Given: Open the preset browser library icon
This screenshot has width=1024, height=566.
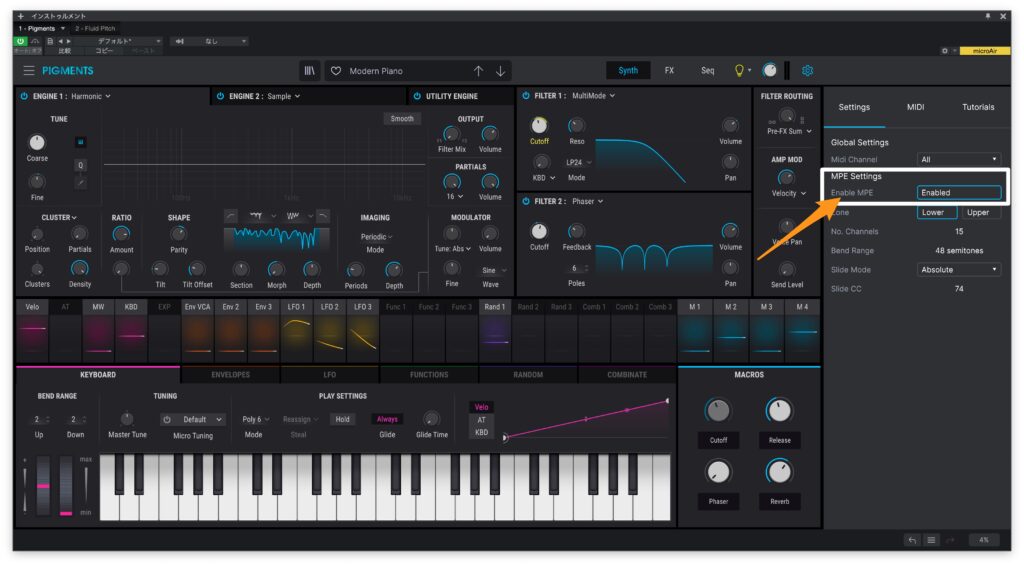Looking at the screenshot, I should pyautogui.click(x=309, y=71).
